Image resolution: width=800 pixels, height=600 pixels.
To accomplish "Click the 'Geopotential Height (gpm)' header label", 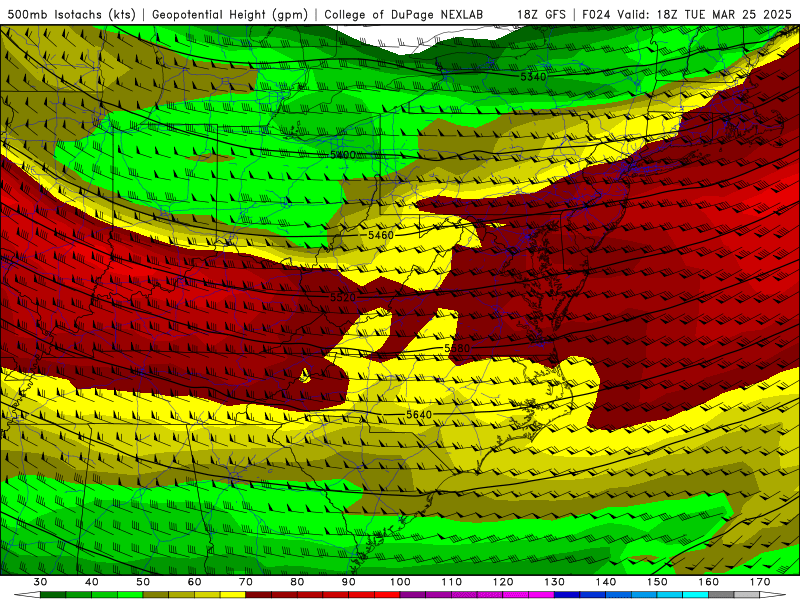I will [230, 15].
